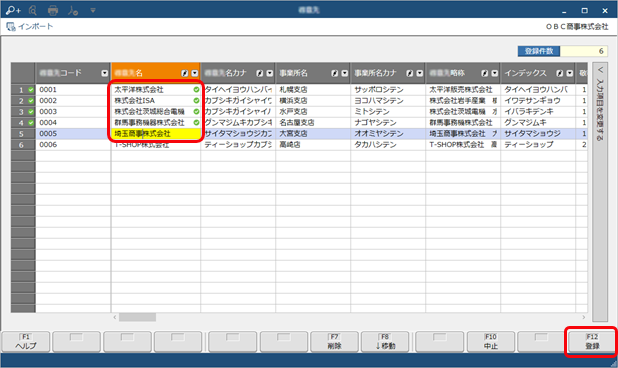Open the dropdown arrow in the 略称 header
This screenshot has height=368, width=618.
tap(495, 73)
